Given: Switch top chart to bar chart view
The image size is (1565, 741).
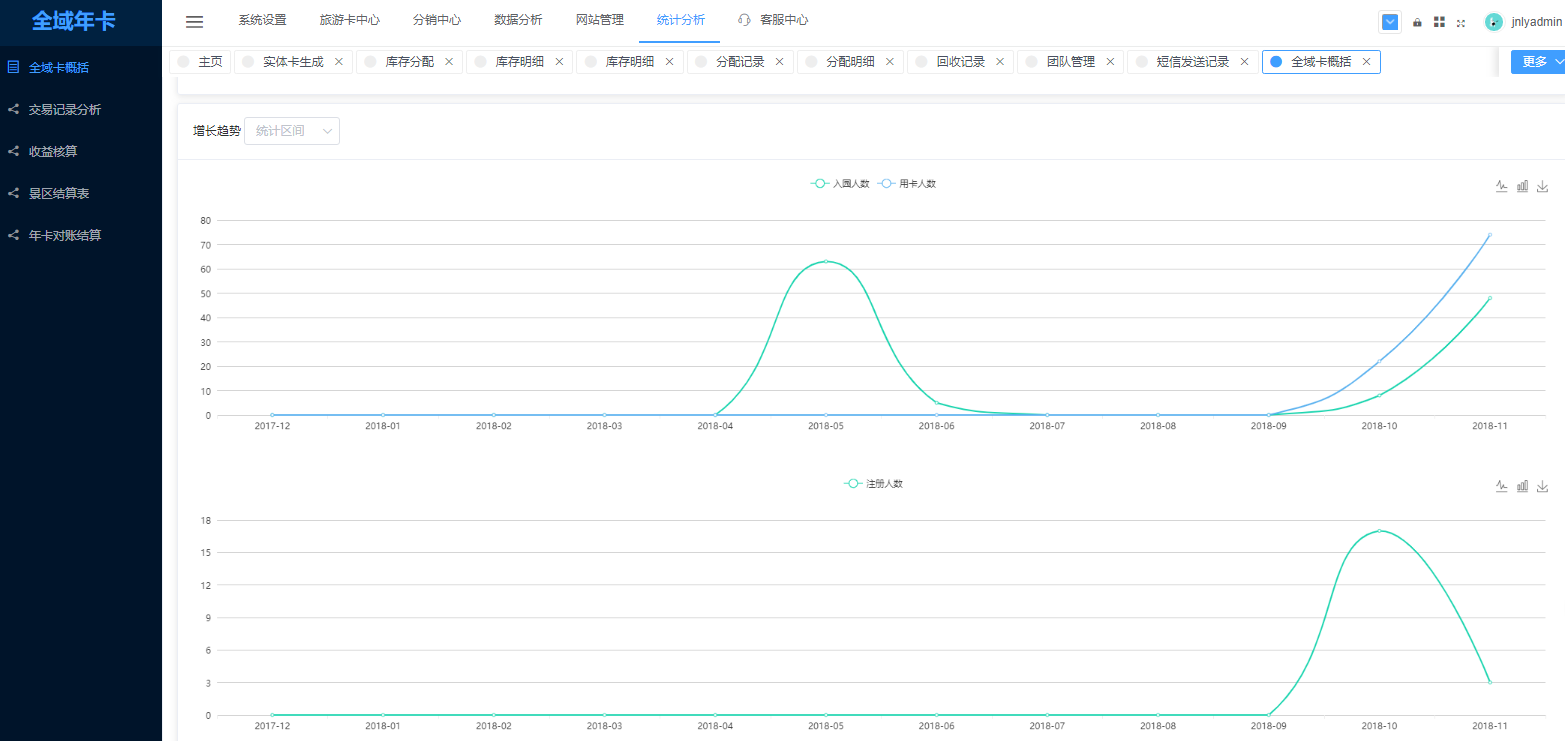Looking at the screenshot, I should [x=1522, y=186].
